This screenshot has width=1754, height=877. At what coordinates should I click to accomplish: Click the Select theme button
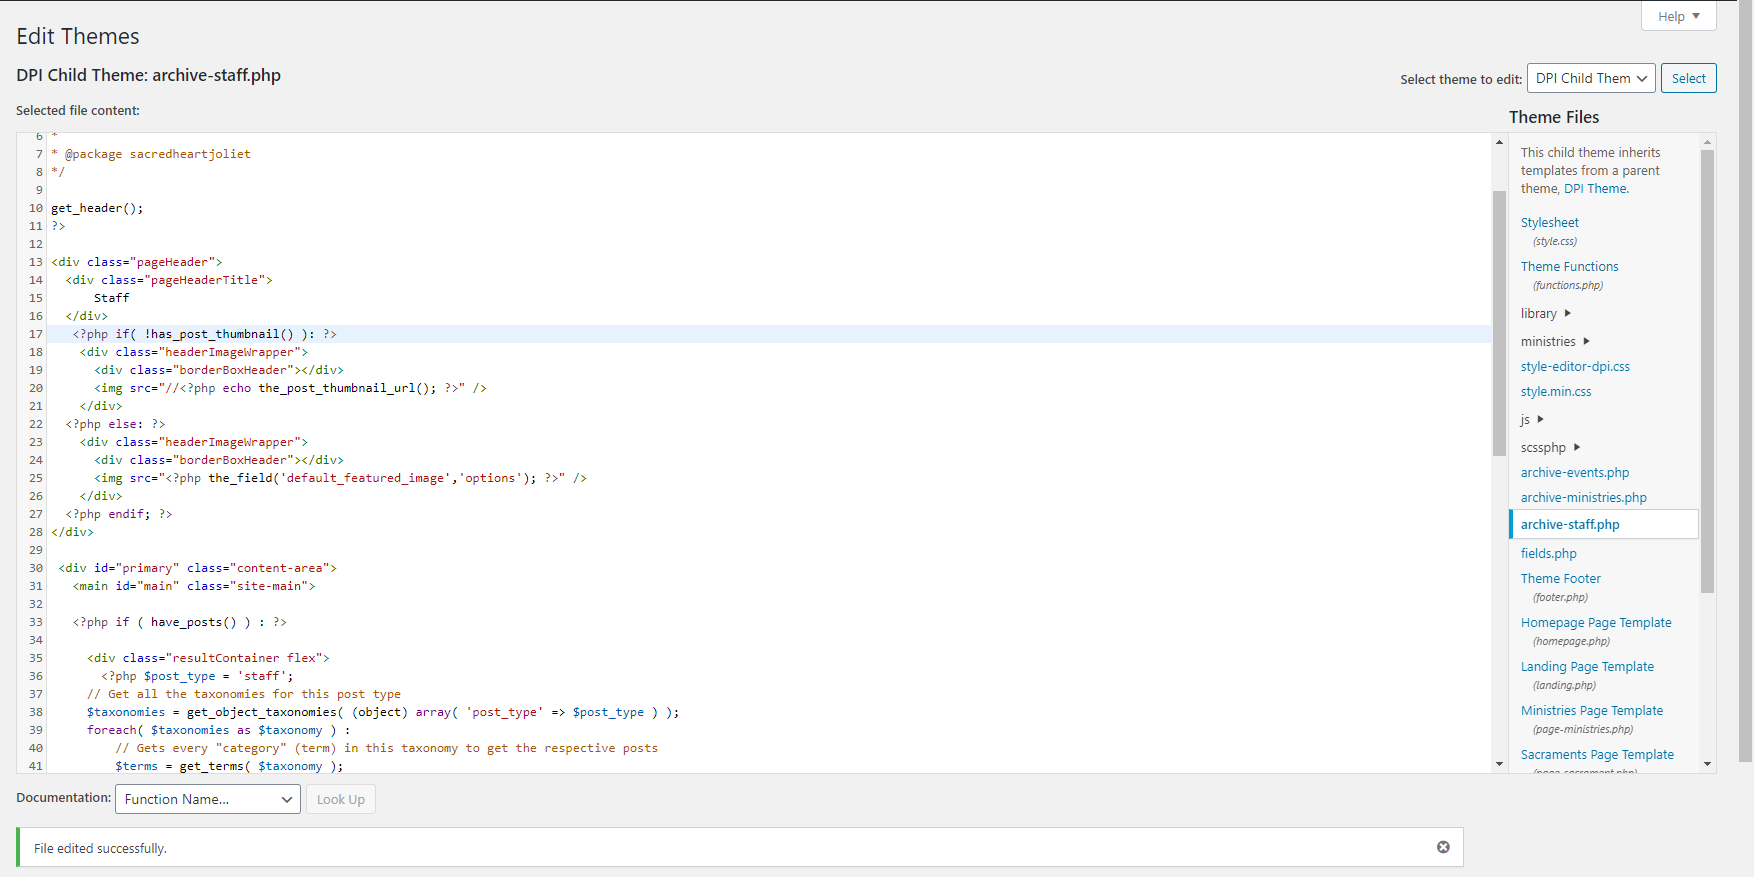click(1688, 78)
